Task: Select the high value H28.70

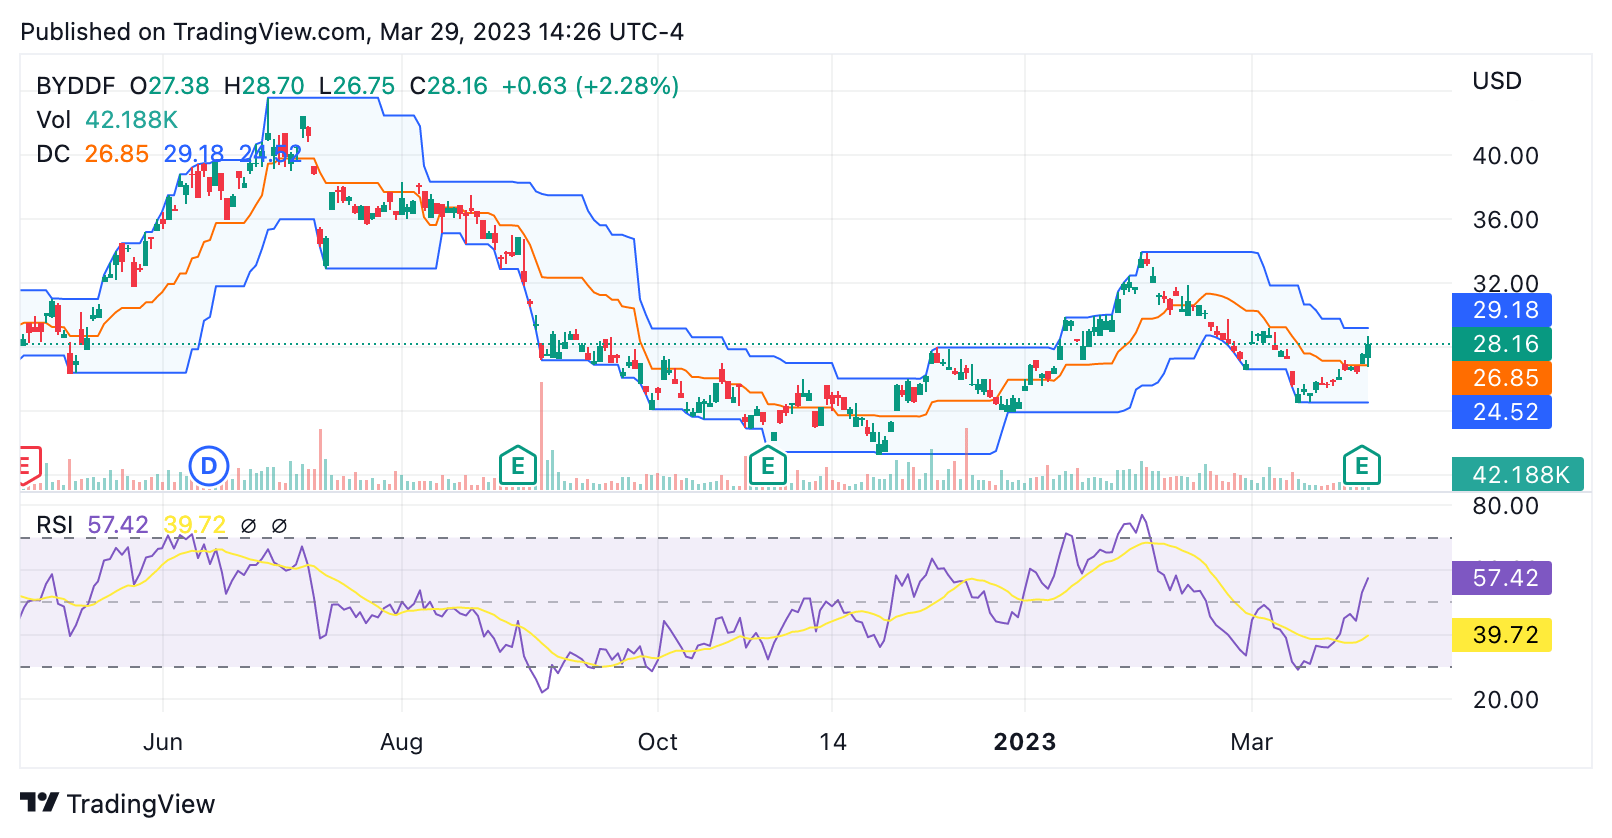Action: pos(264,86)
